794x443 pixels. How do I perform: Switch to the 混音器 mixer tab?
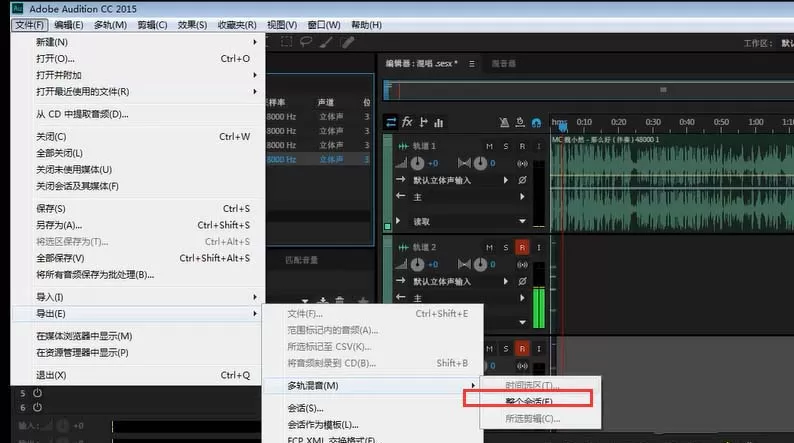[503, 64]
